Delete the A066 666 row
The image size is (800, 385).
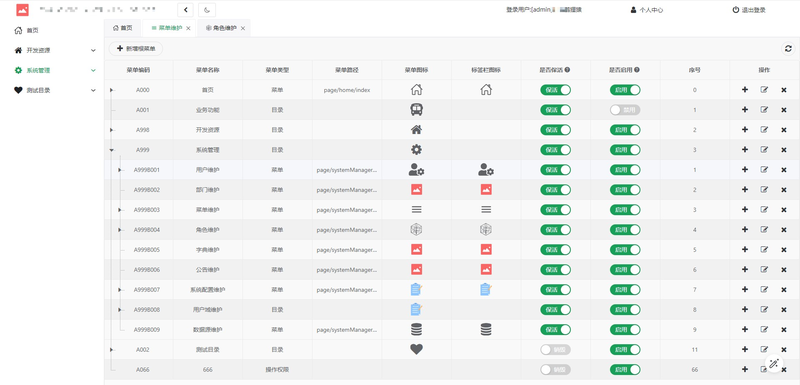(x=784, y=370)
